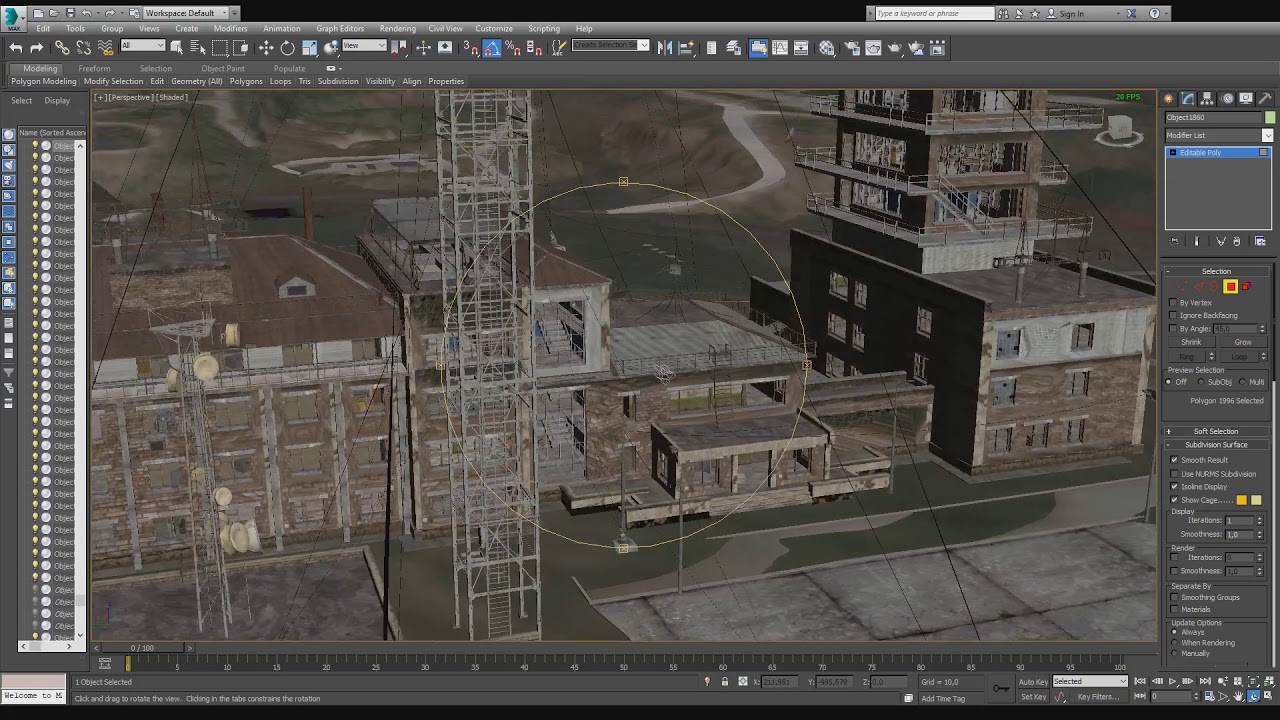Select Polygon sub-object level icon
Viewport: 1280px width, 720px height.
click(1230, 287)
